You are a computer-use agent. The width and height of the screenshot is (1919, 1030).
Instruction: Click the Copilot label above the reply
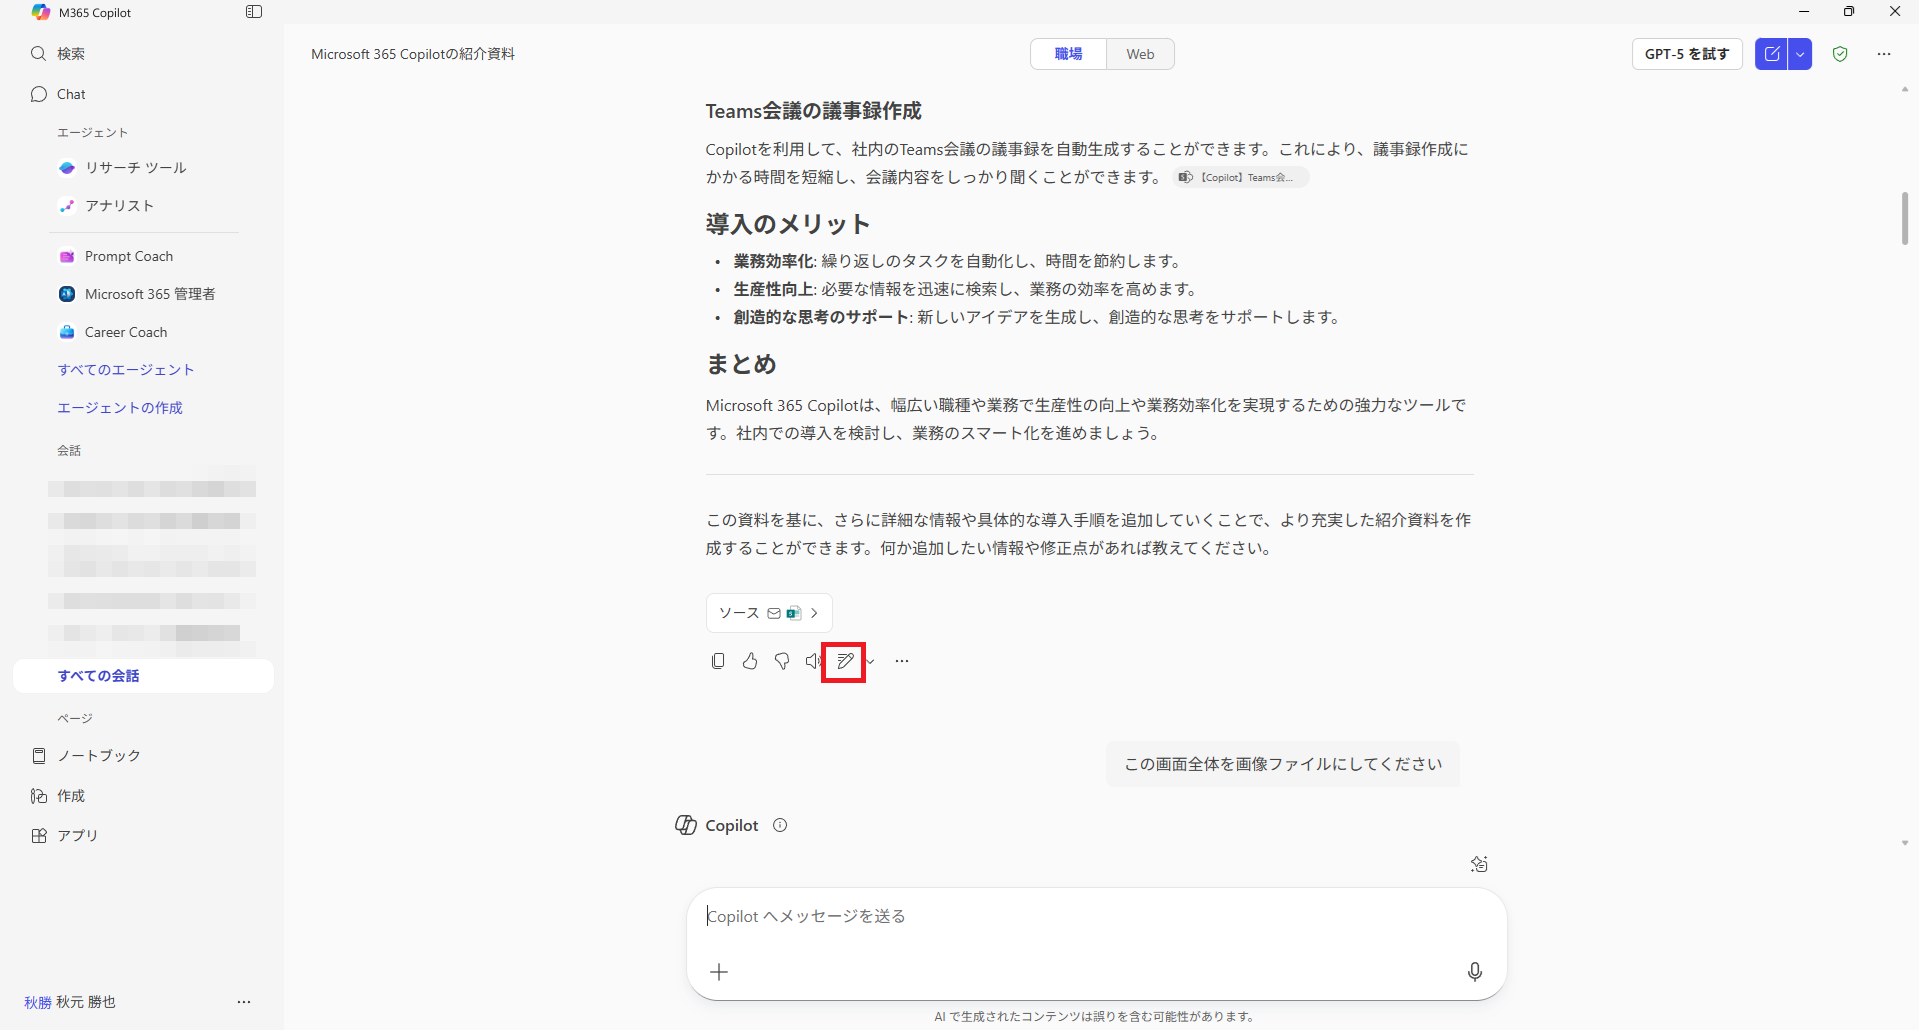tap(732, 825)
